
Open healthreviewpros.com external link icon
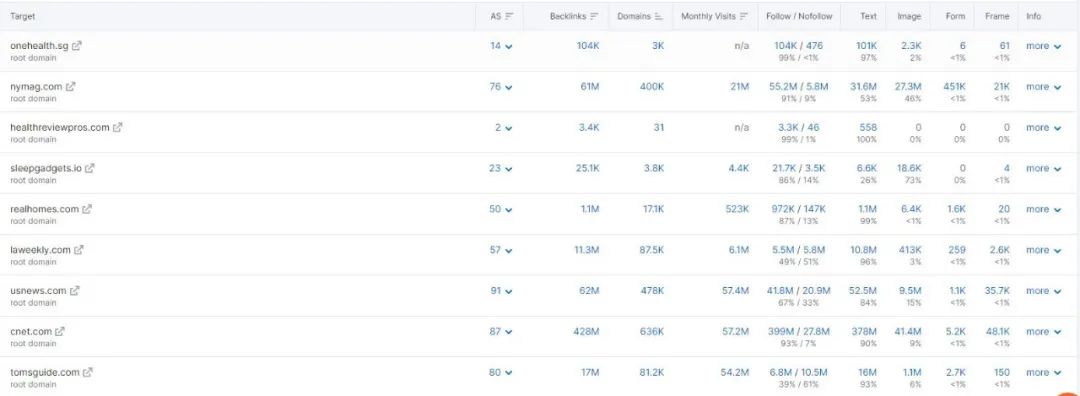tap(118, 127)
